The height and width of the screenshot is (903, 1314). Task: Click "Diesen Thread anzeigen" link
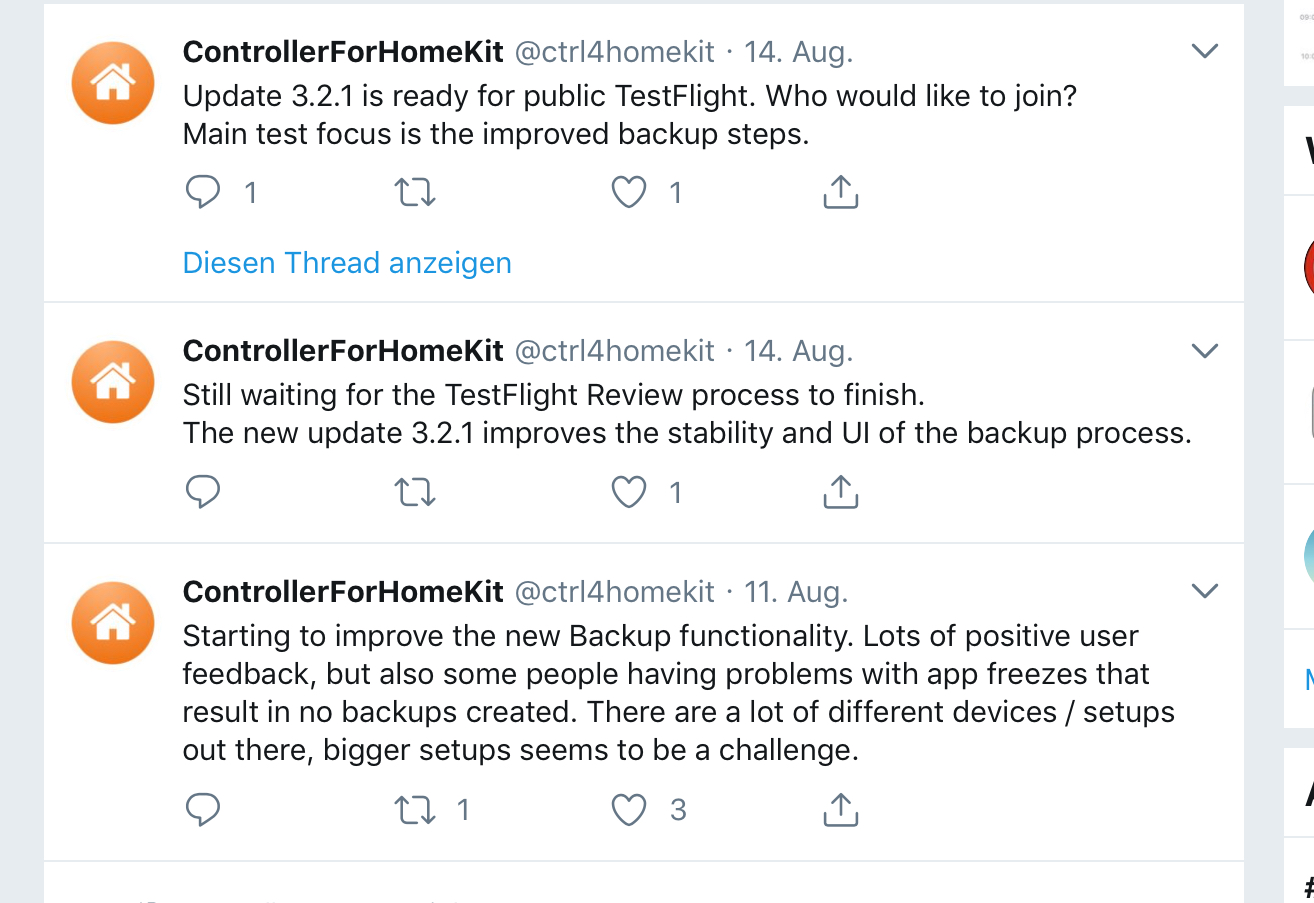click(347, 263)
